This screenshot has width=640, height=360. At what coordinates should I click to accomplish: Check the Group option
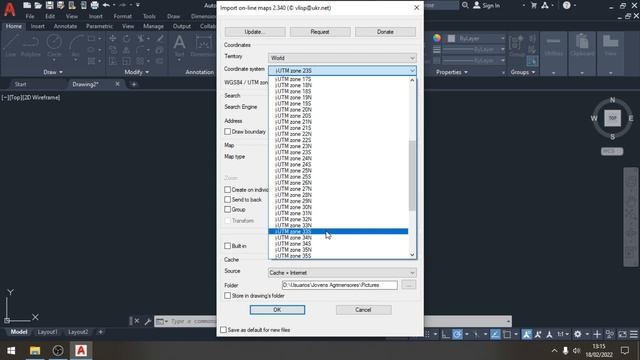point(227,209)
